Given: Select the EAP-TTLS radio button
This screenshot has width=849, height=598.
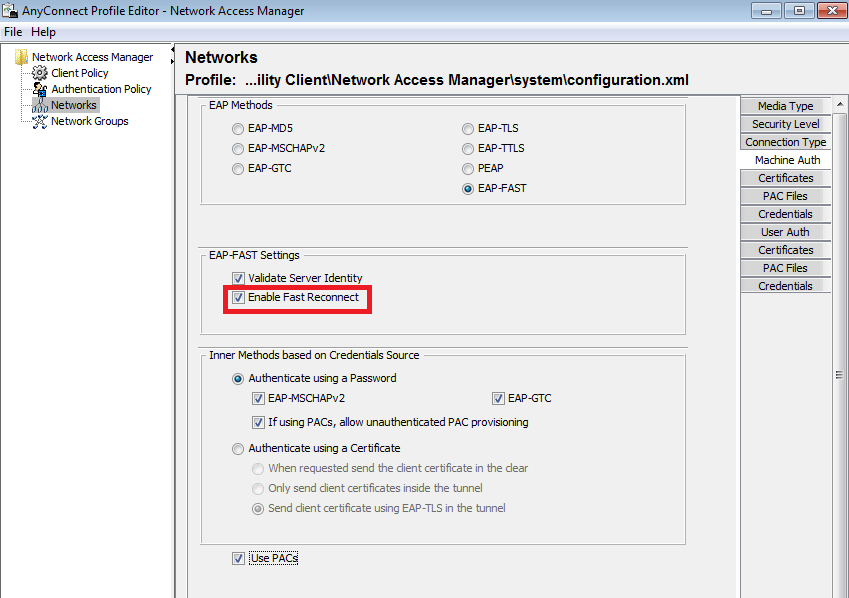Looking at the screenshot, I should (x=468, y=149).
